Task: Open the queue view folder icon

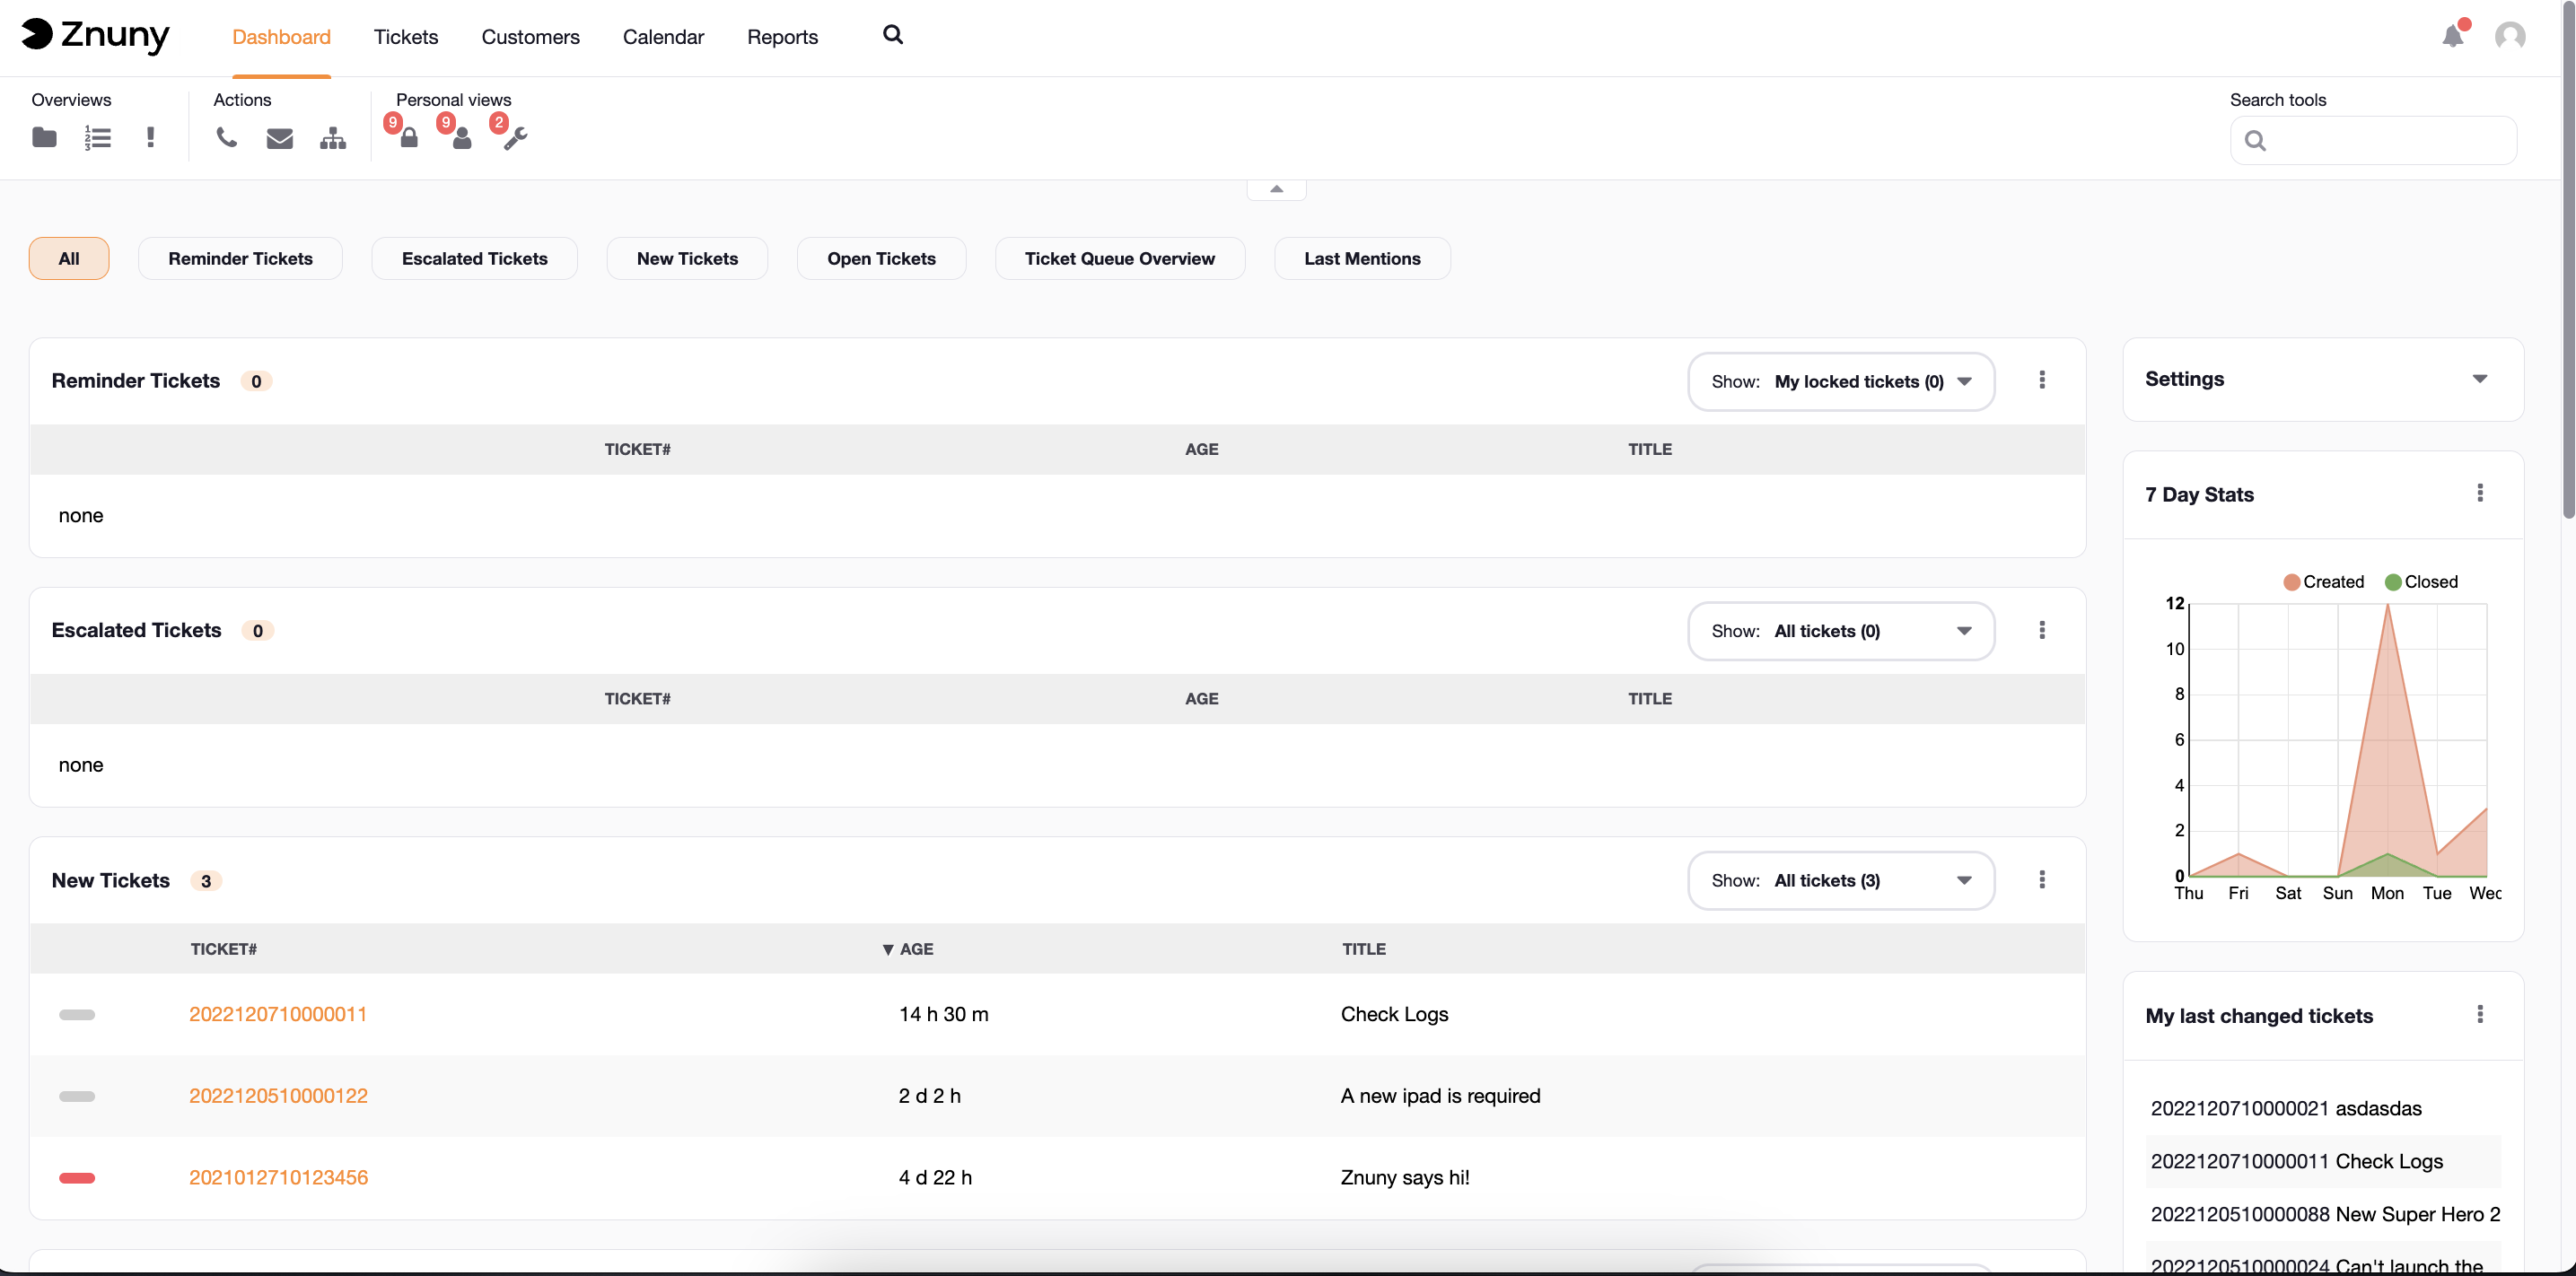Action: [x=44, y=137]
